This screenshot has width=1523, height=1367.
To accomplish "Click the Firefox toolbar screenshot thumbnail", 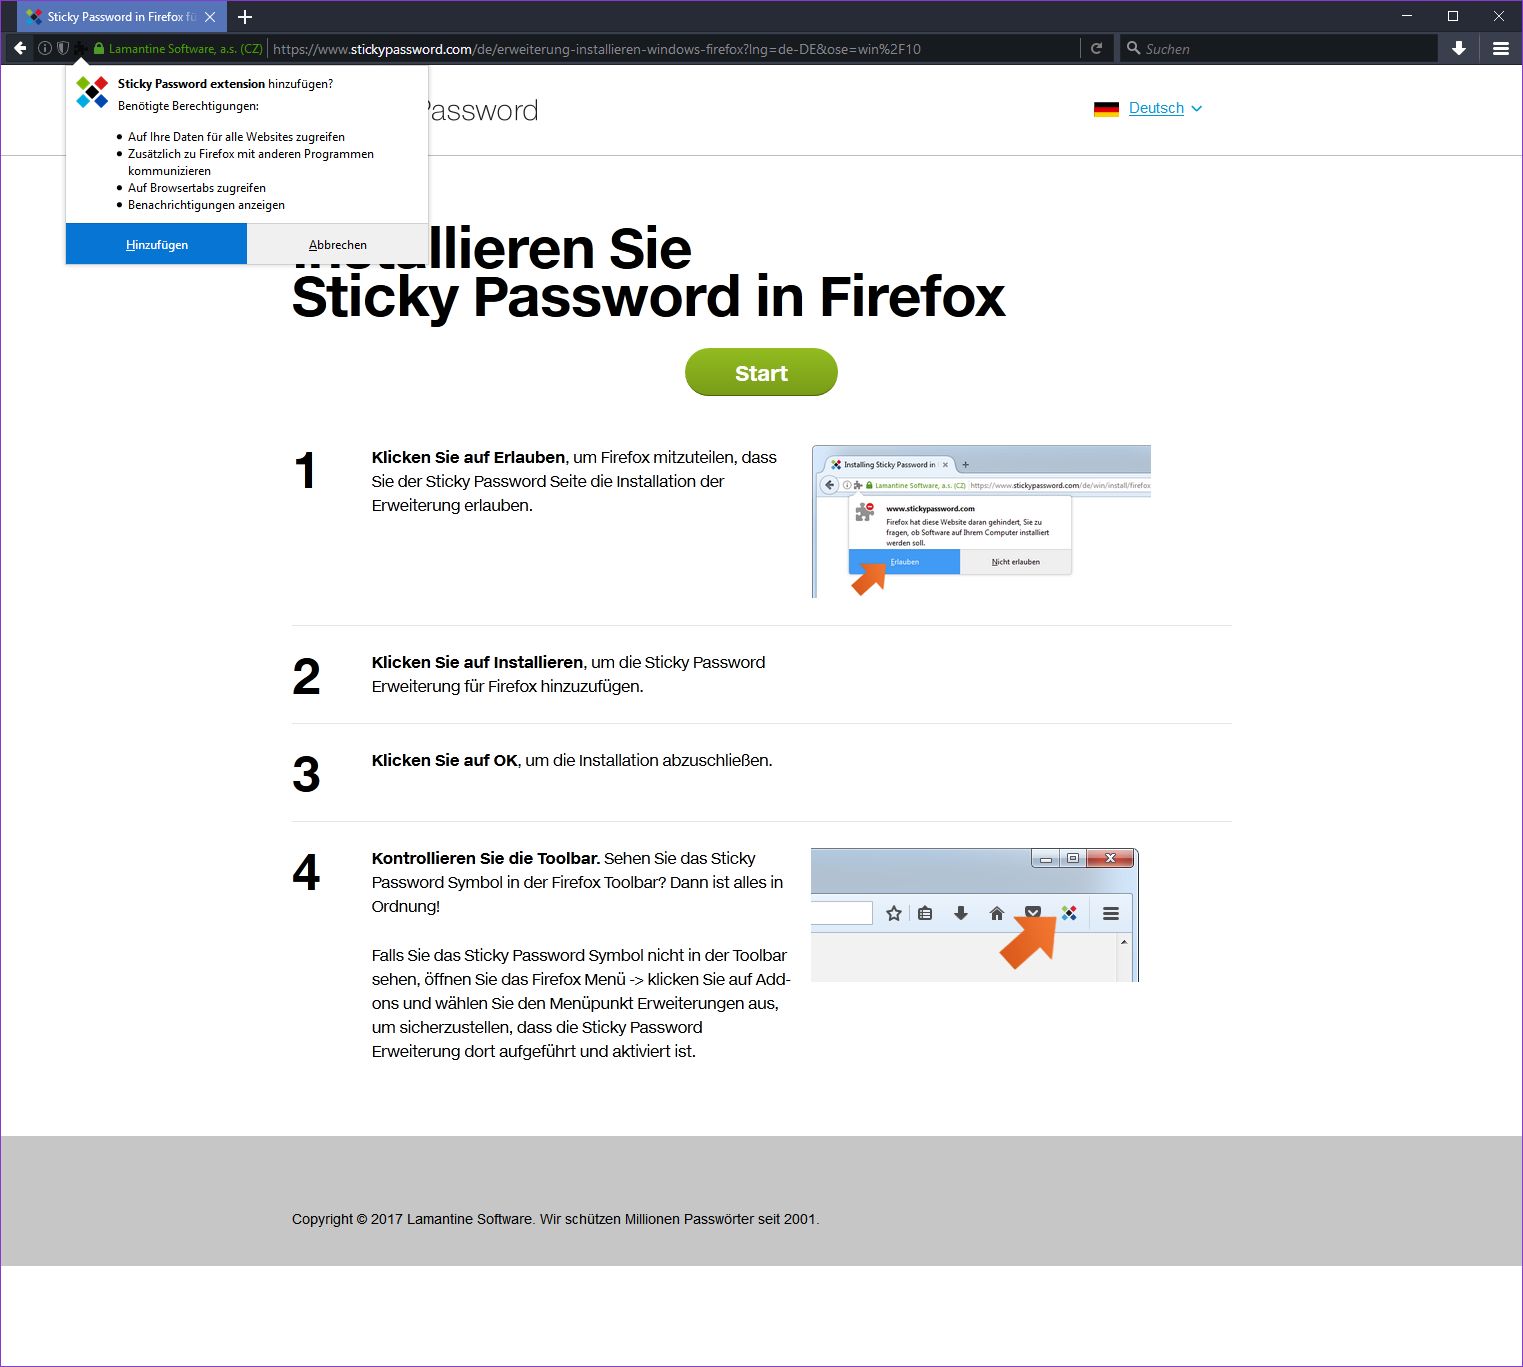I will click(975, 915).
